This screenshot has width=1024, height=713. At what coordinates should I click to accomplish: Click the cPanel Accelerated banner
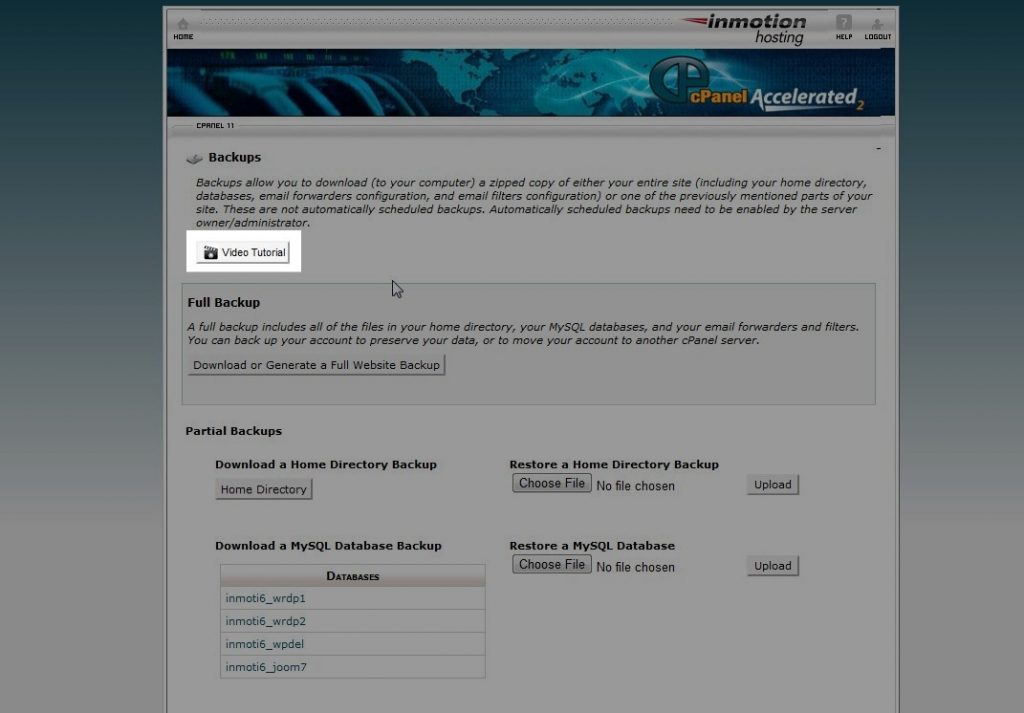(x=530, y=83)
